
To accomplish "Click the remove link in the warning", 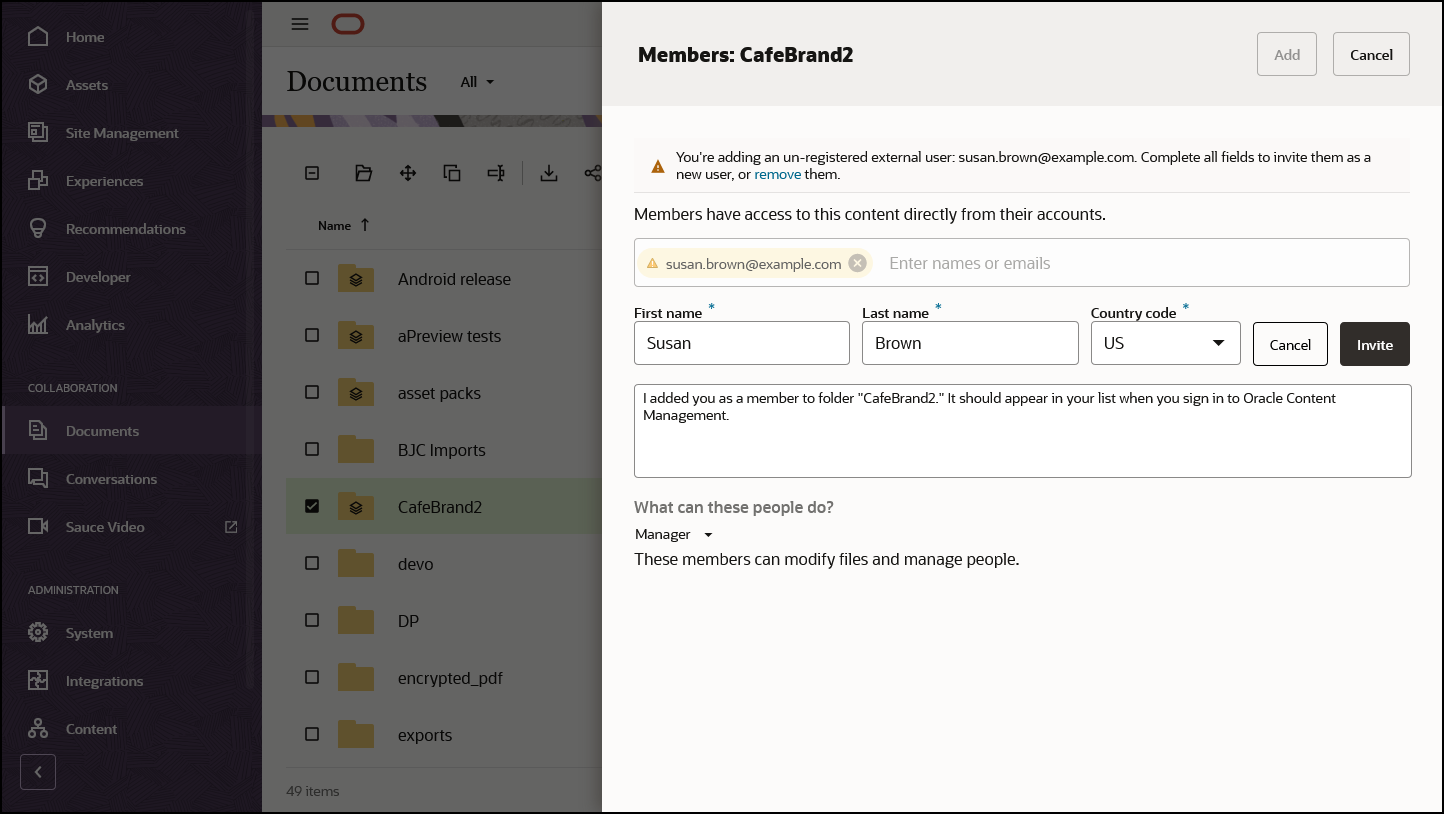I will coord(778,174).
